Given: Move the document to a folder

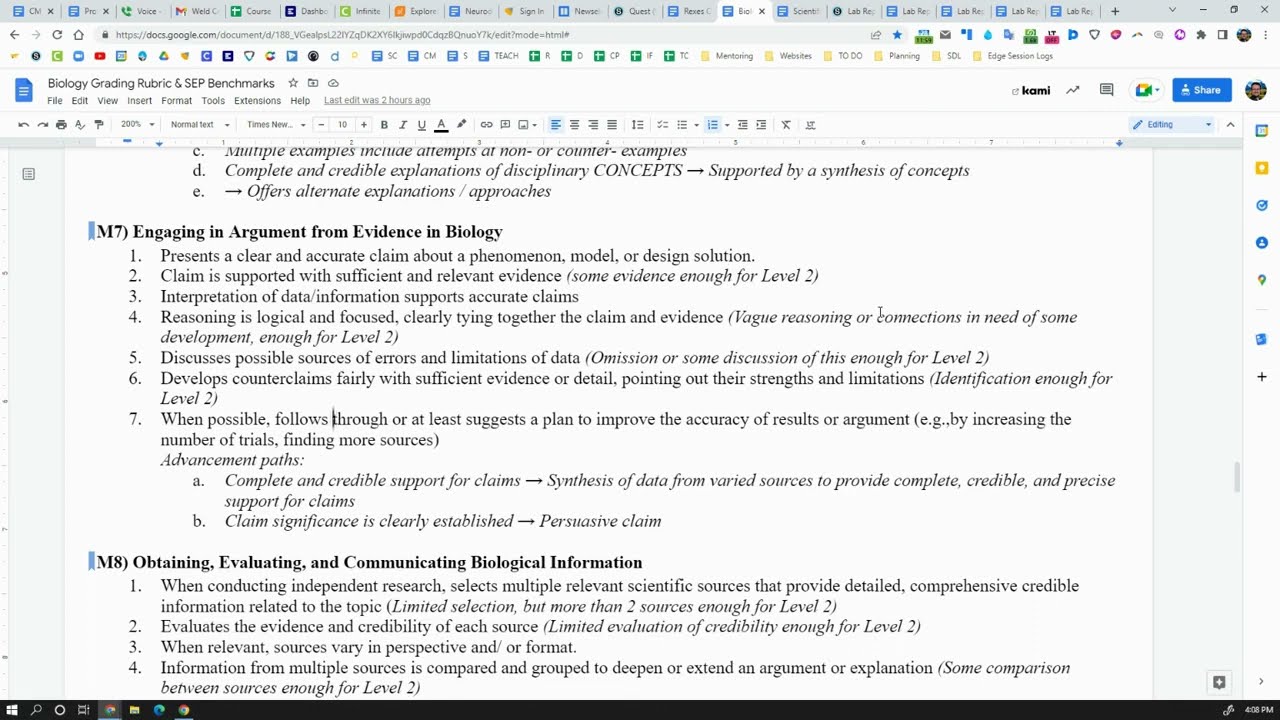Looking at the screenshot, I should (x=313, y=83).
